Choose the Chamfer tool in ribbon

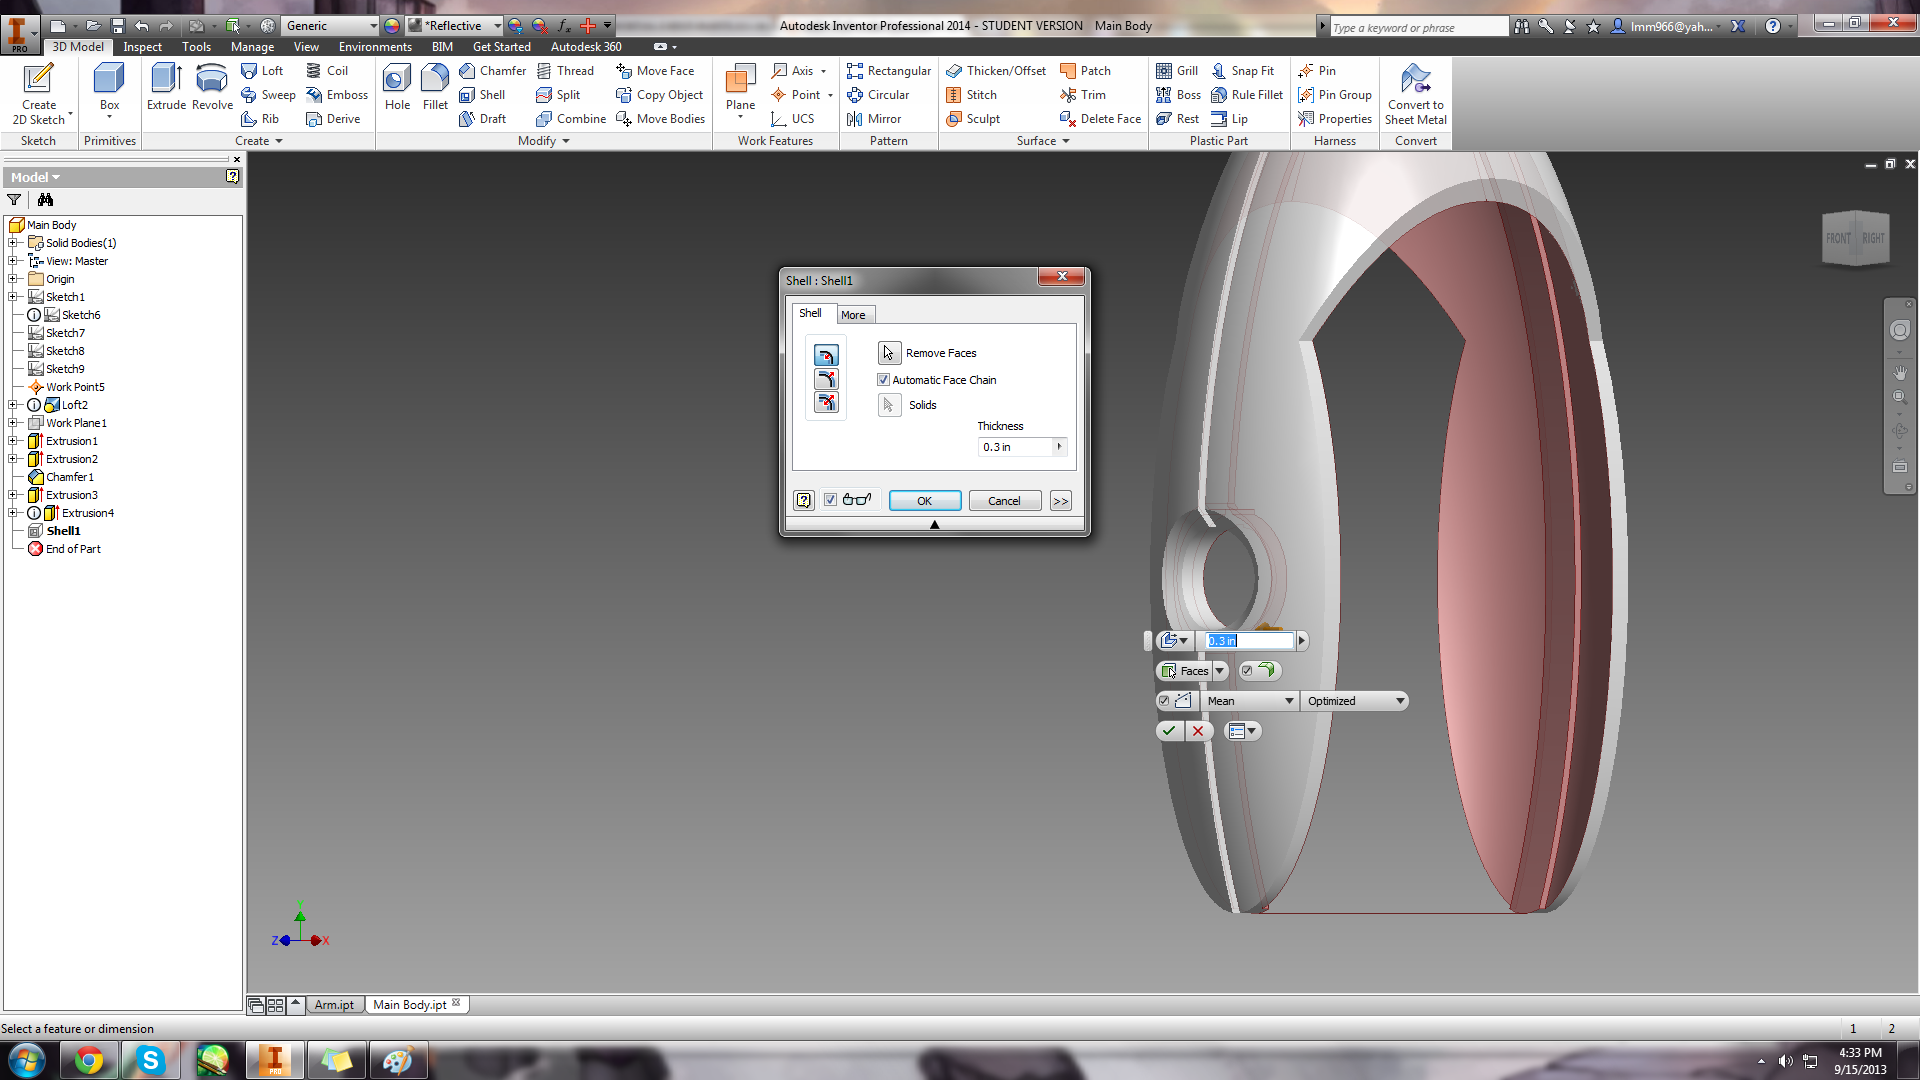tap(492, 71)
